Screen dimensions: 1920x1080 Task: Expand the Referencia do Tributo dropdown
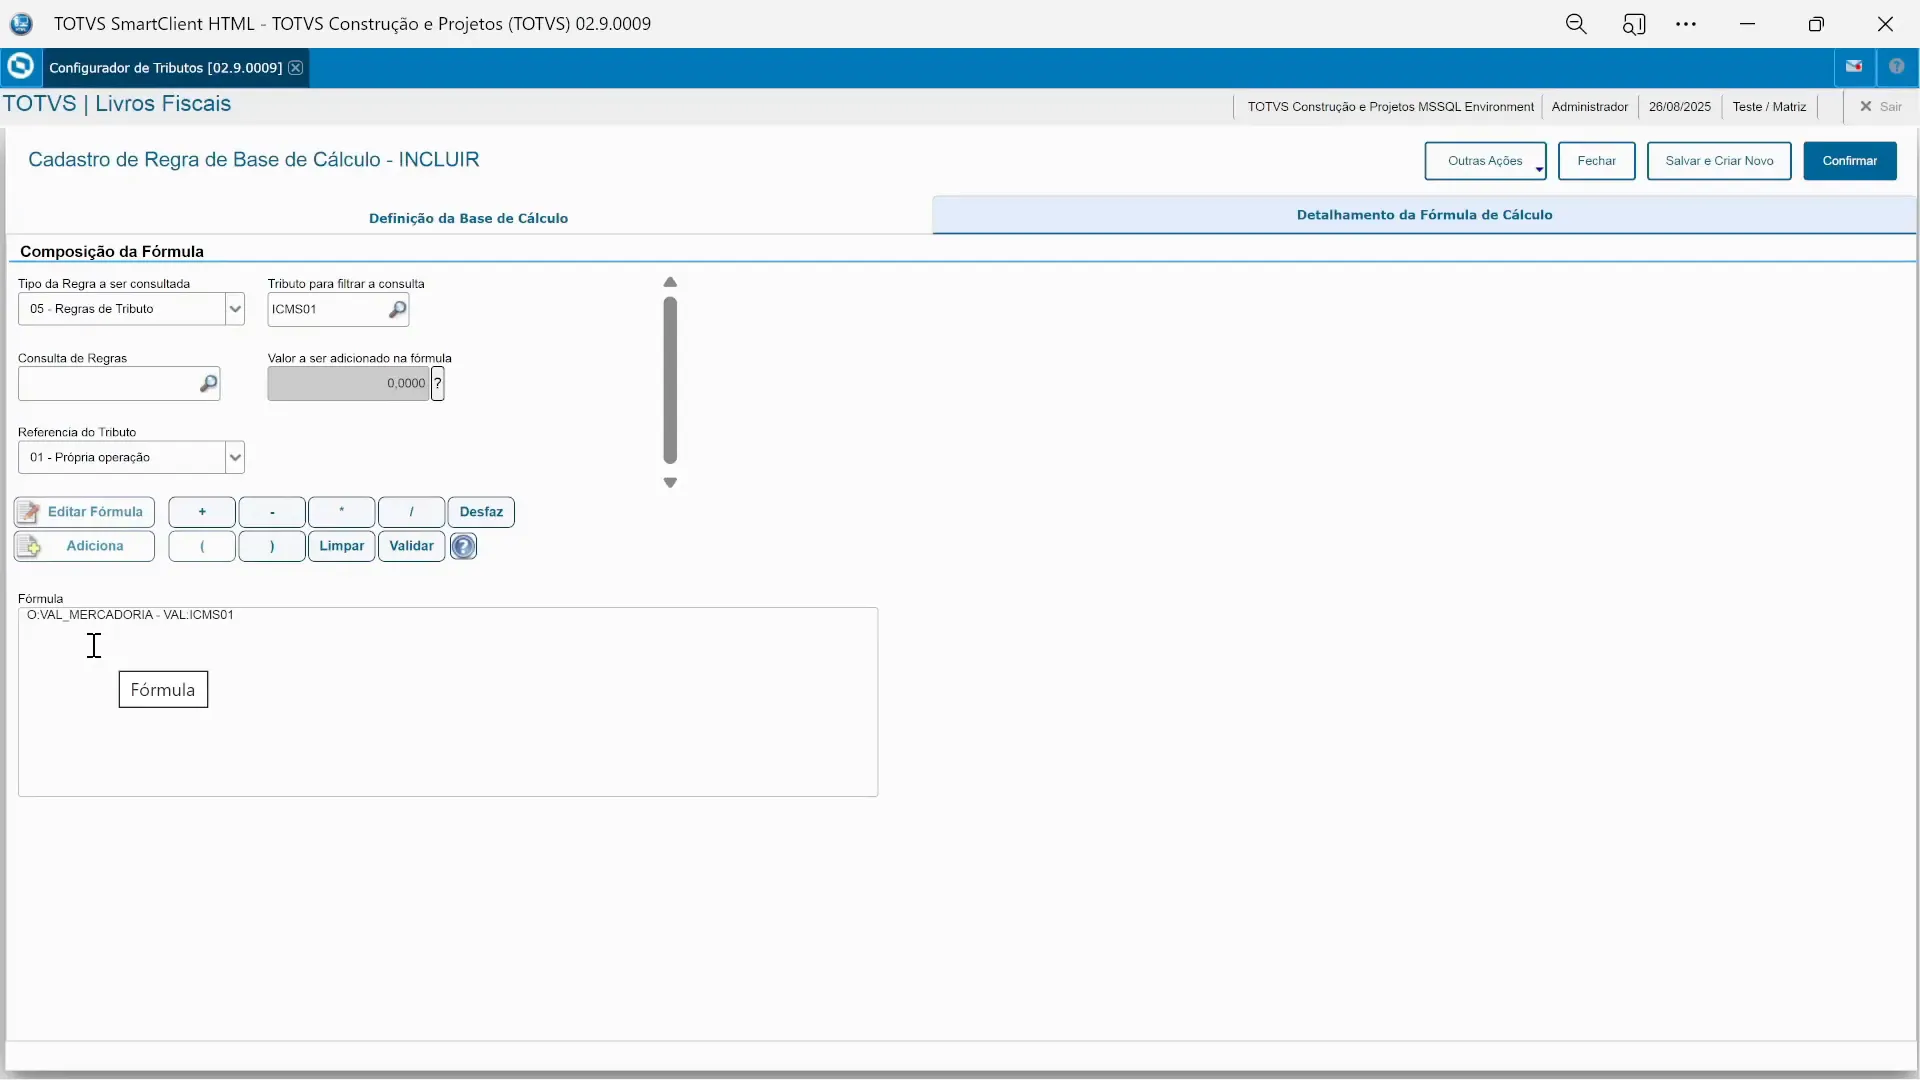[235, 458]
